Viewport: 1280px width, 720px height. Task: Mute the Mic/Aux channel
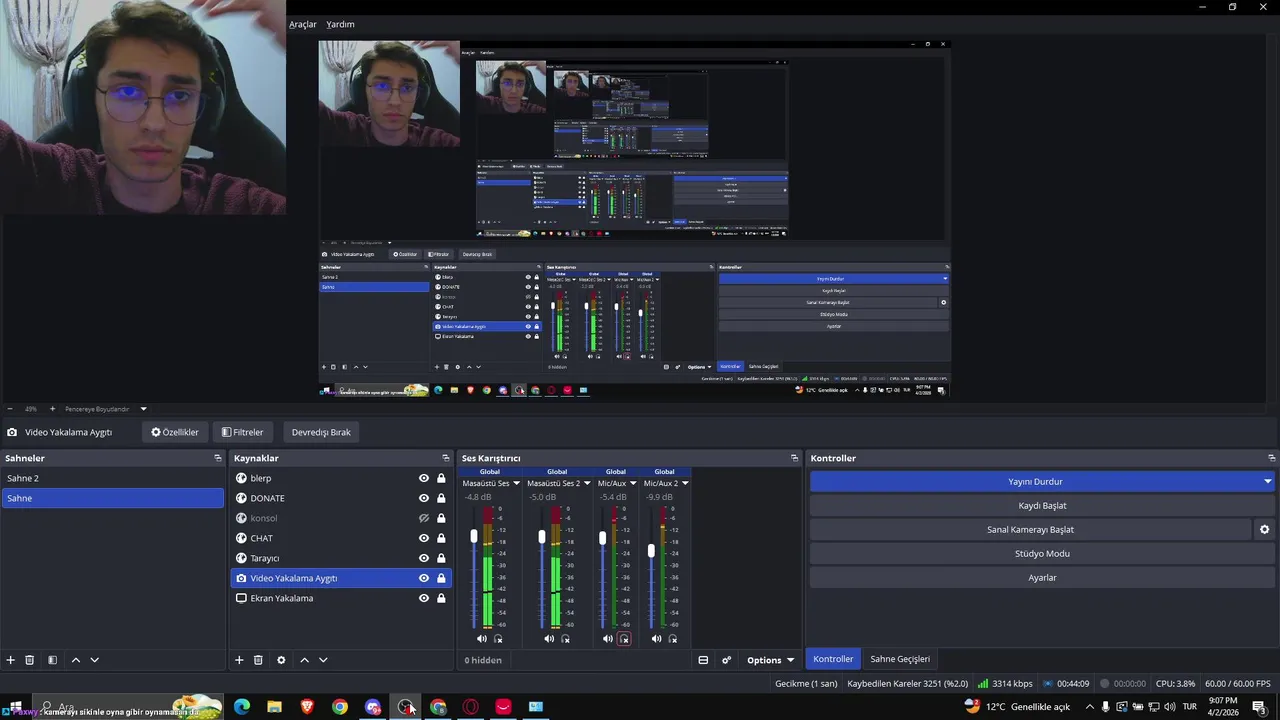tap(608, 639)
